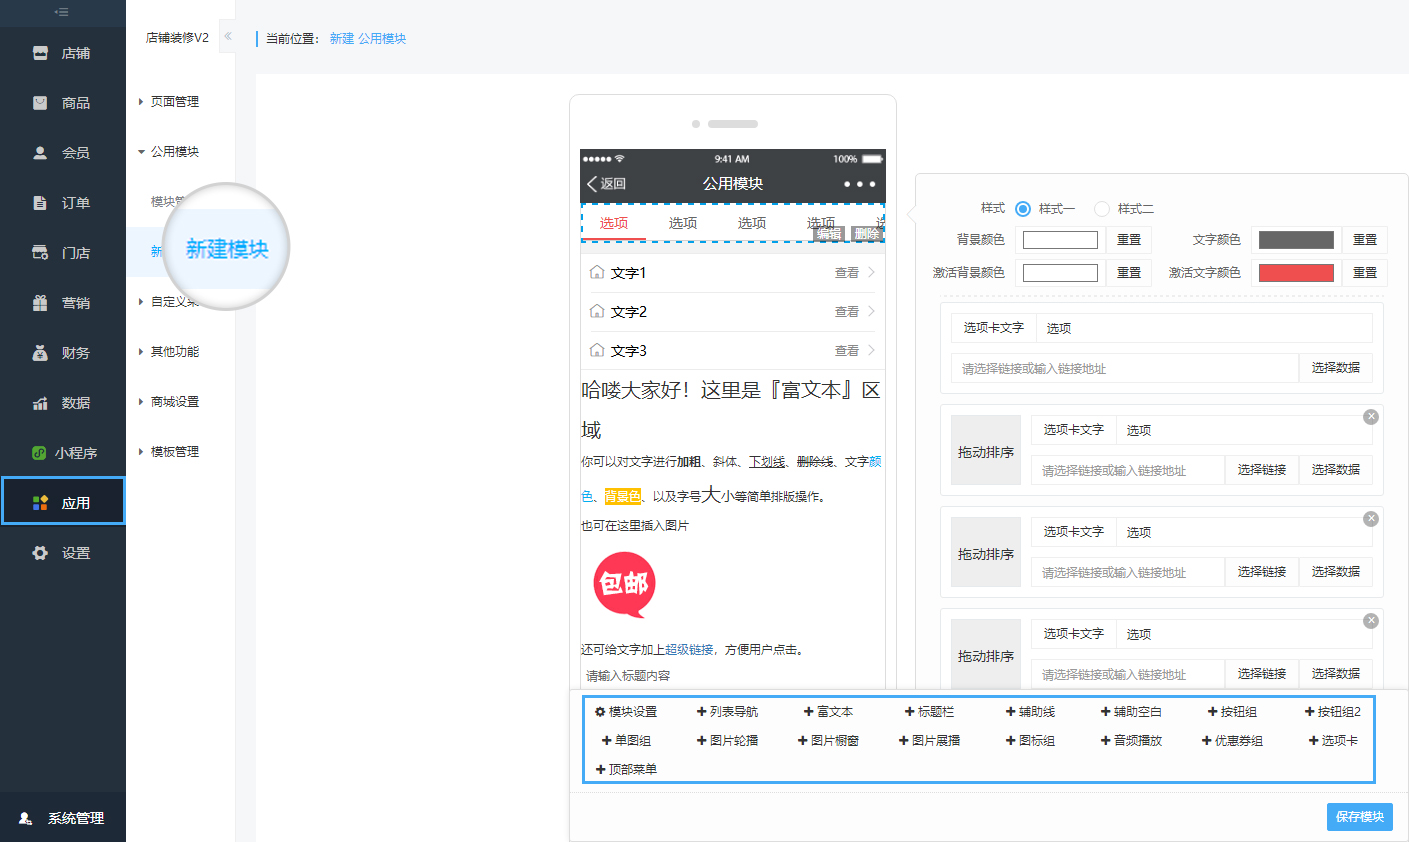The image size is (1409, 842).
Task: Click the 选择数据 button in first option row
Action: point(1335,368)
